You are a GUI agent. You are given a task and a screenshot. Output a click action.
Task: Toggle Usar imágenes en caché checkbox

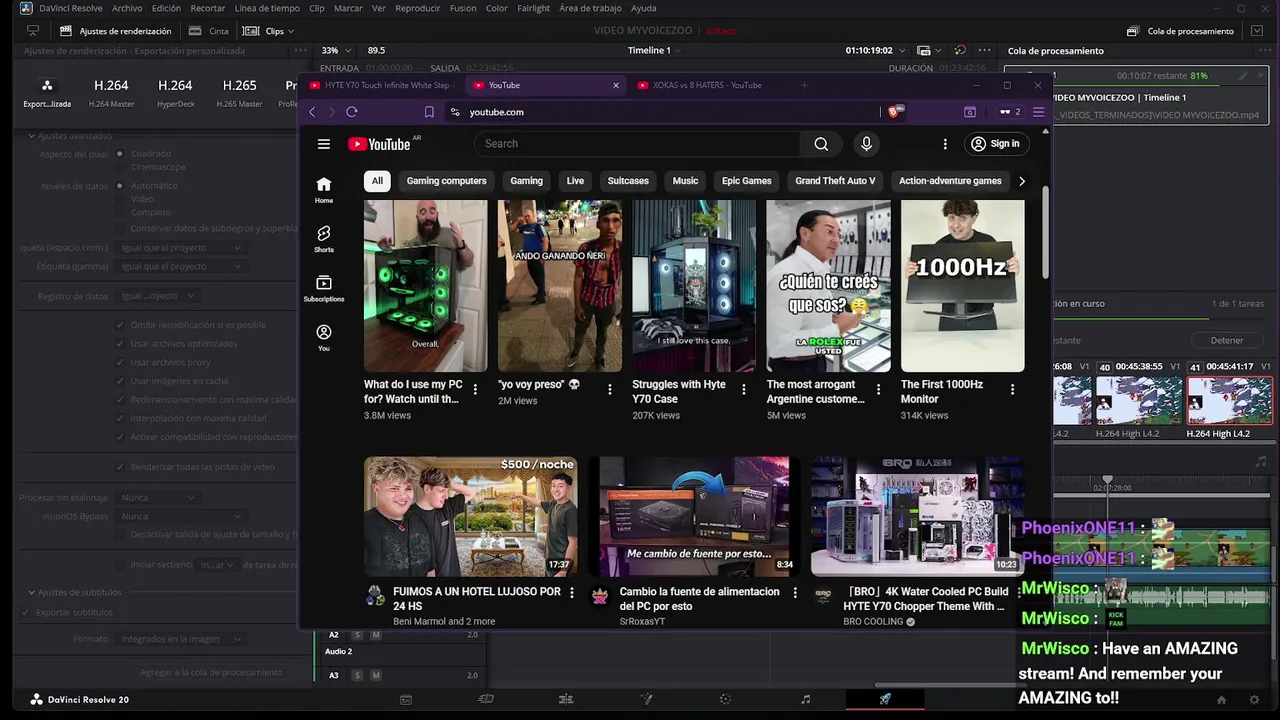click(120, 381)
